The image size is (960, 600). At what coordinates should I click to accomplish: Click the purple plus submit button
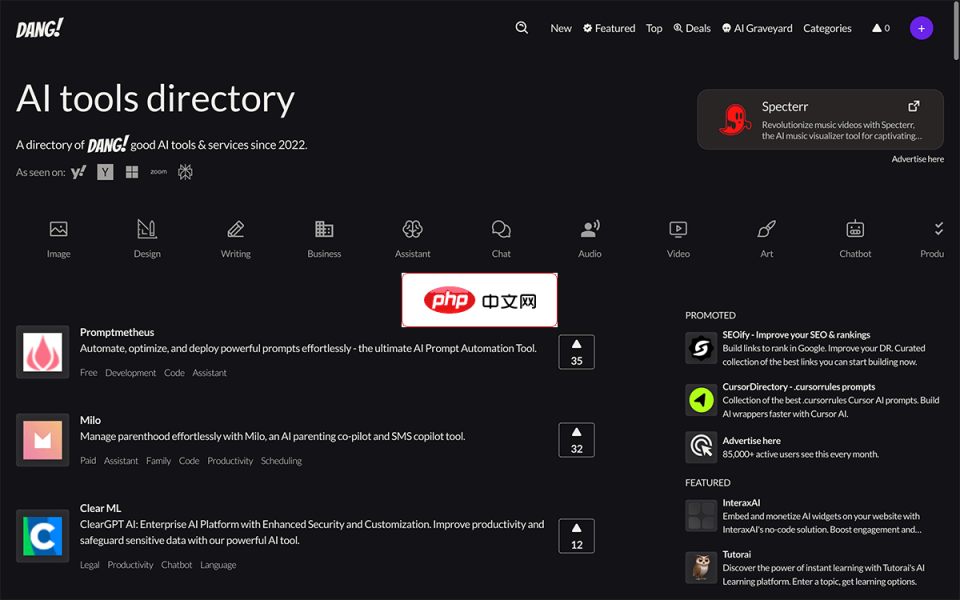click(x=921, y=28)
